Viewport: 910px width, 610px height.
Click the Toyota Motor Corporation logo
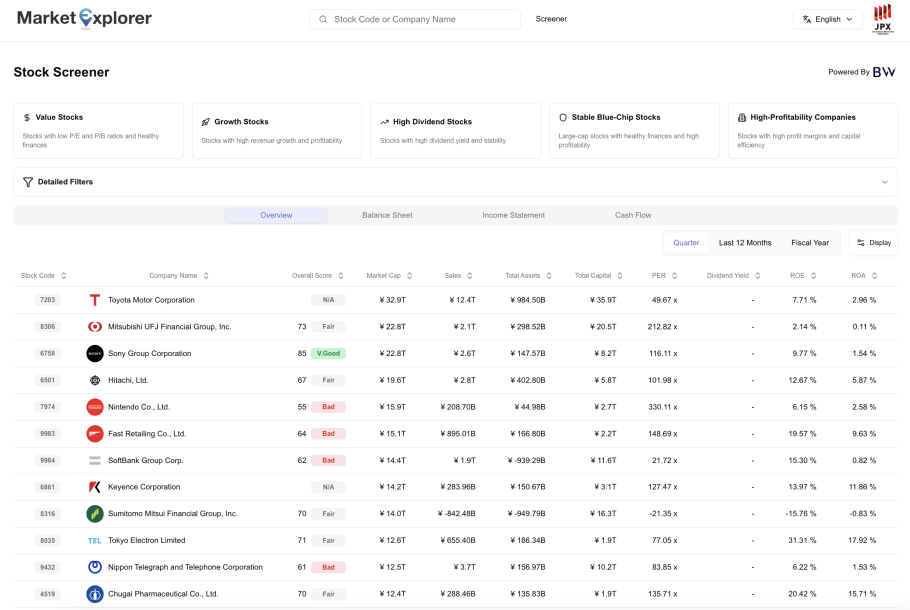pos(95,300)
